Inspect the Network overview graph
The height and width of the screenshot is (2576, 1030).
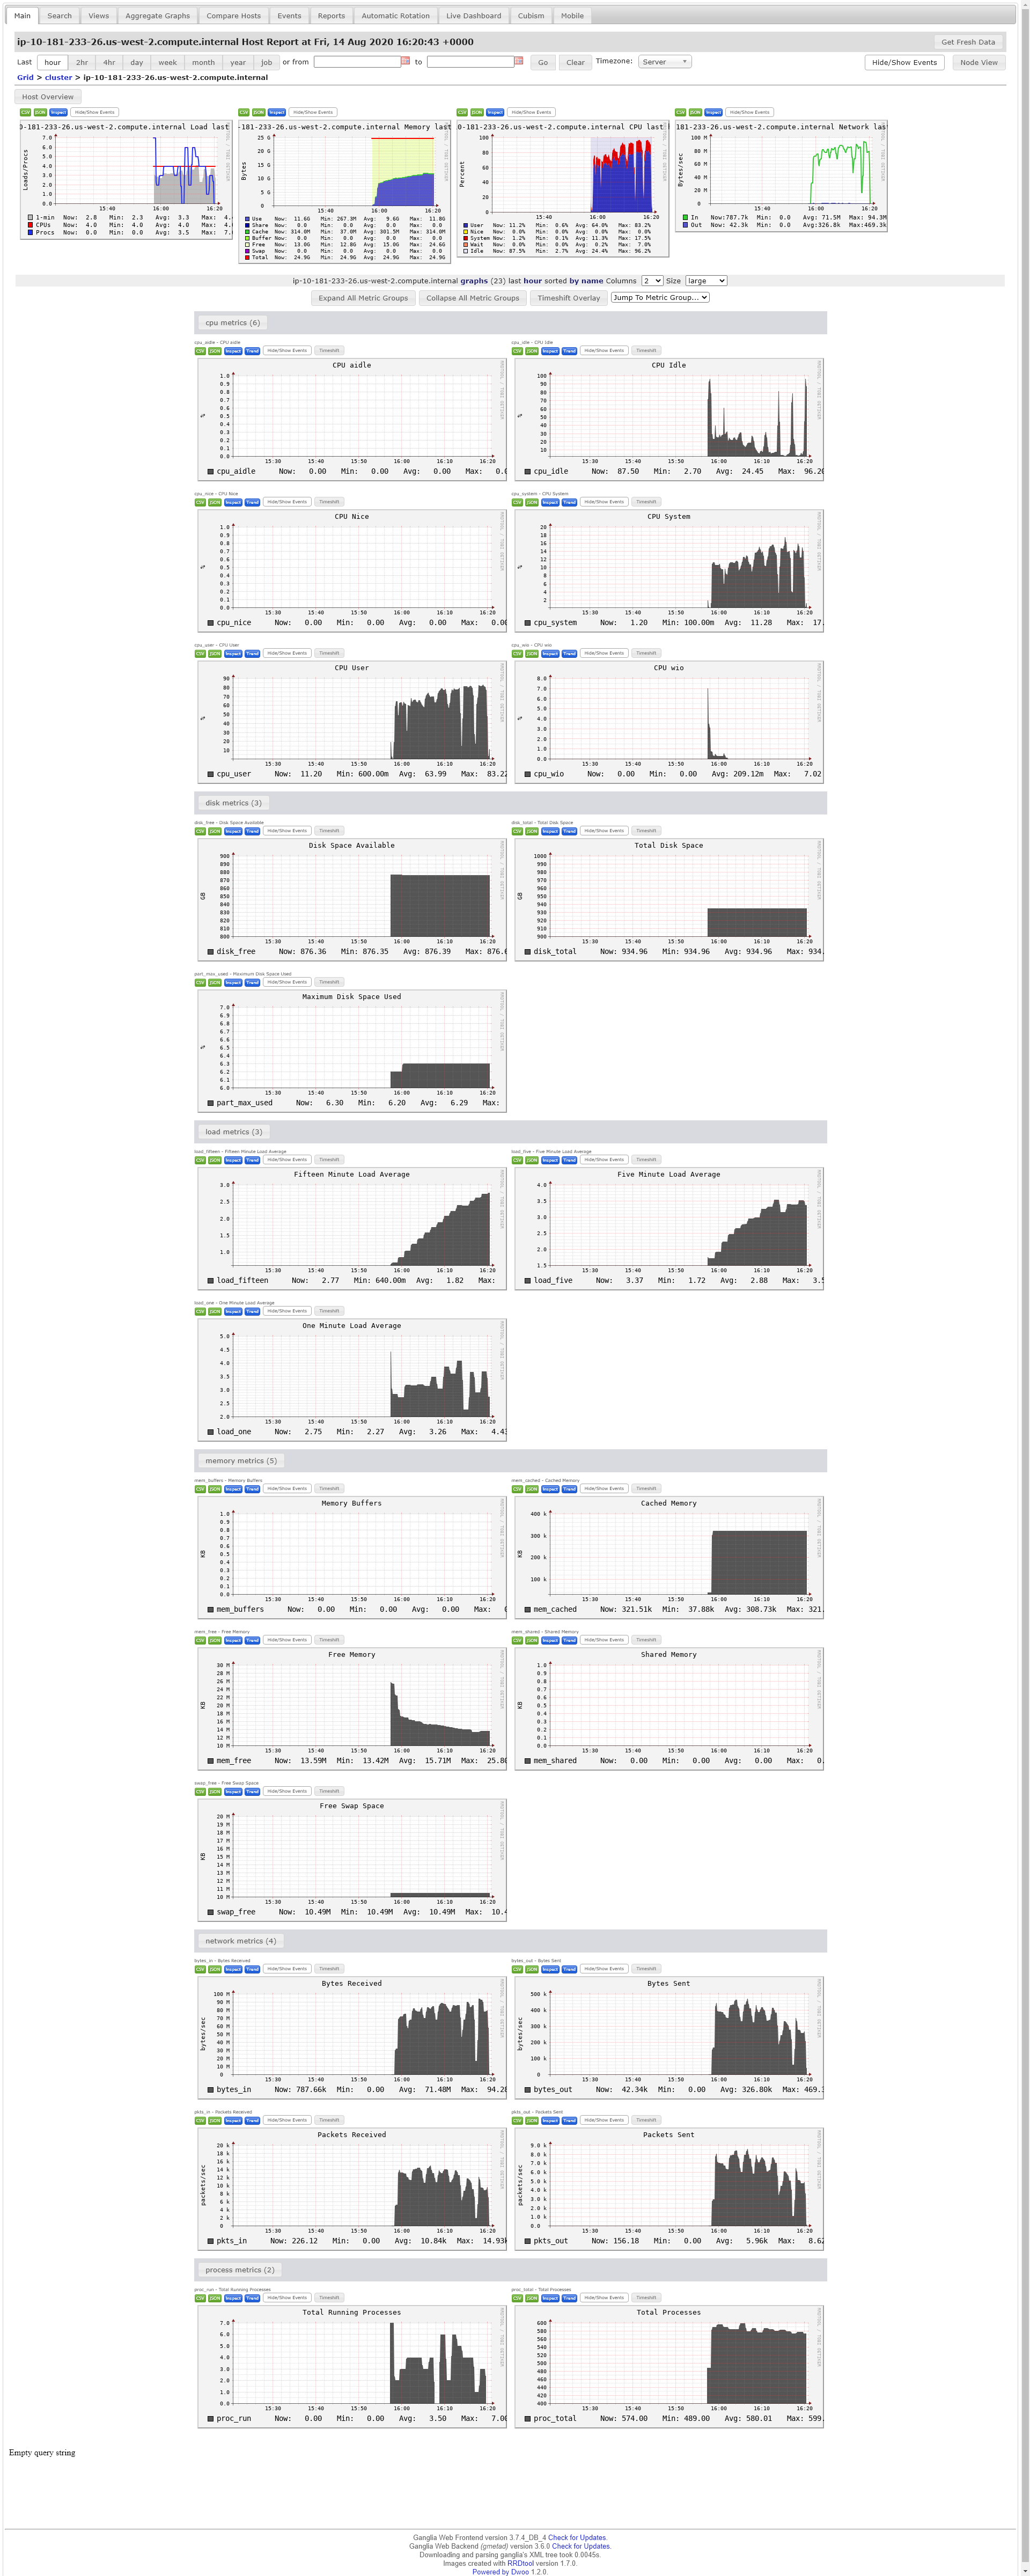tap(713, 112)
